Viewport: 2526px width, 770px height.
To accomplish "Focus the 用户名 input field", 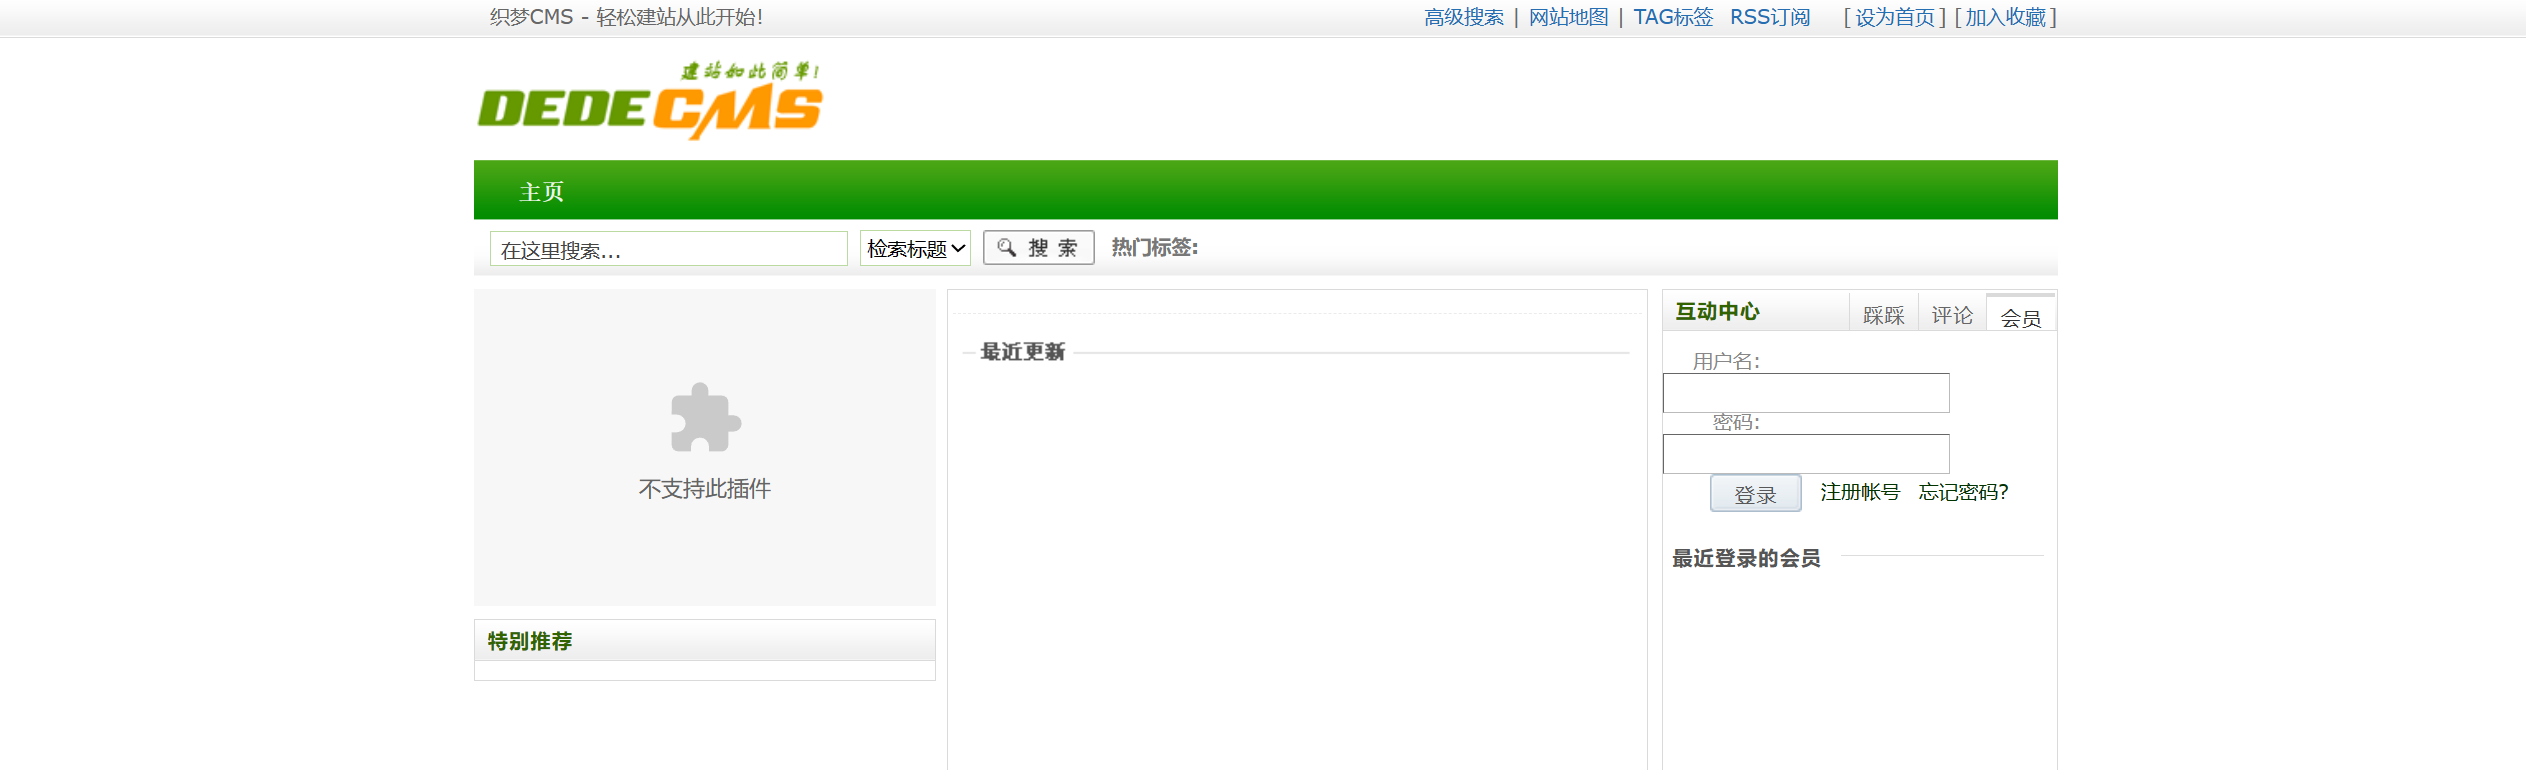I will tap(1806, 393).
